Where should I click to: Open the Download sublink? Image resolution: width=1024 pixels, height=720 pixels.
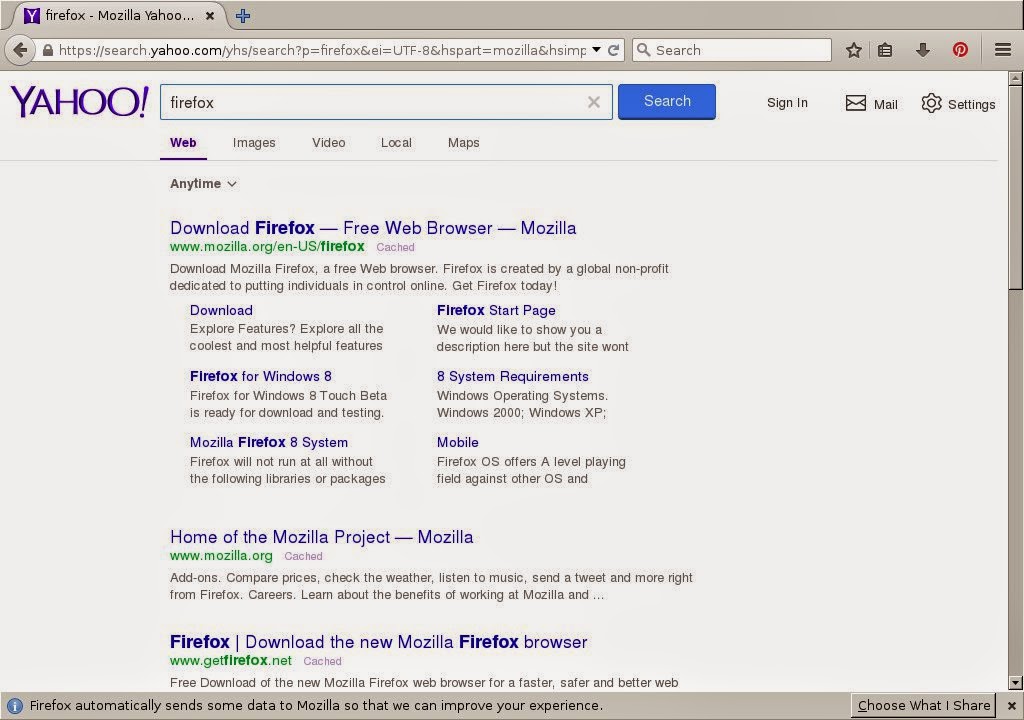(x=221, y=310)
